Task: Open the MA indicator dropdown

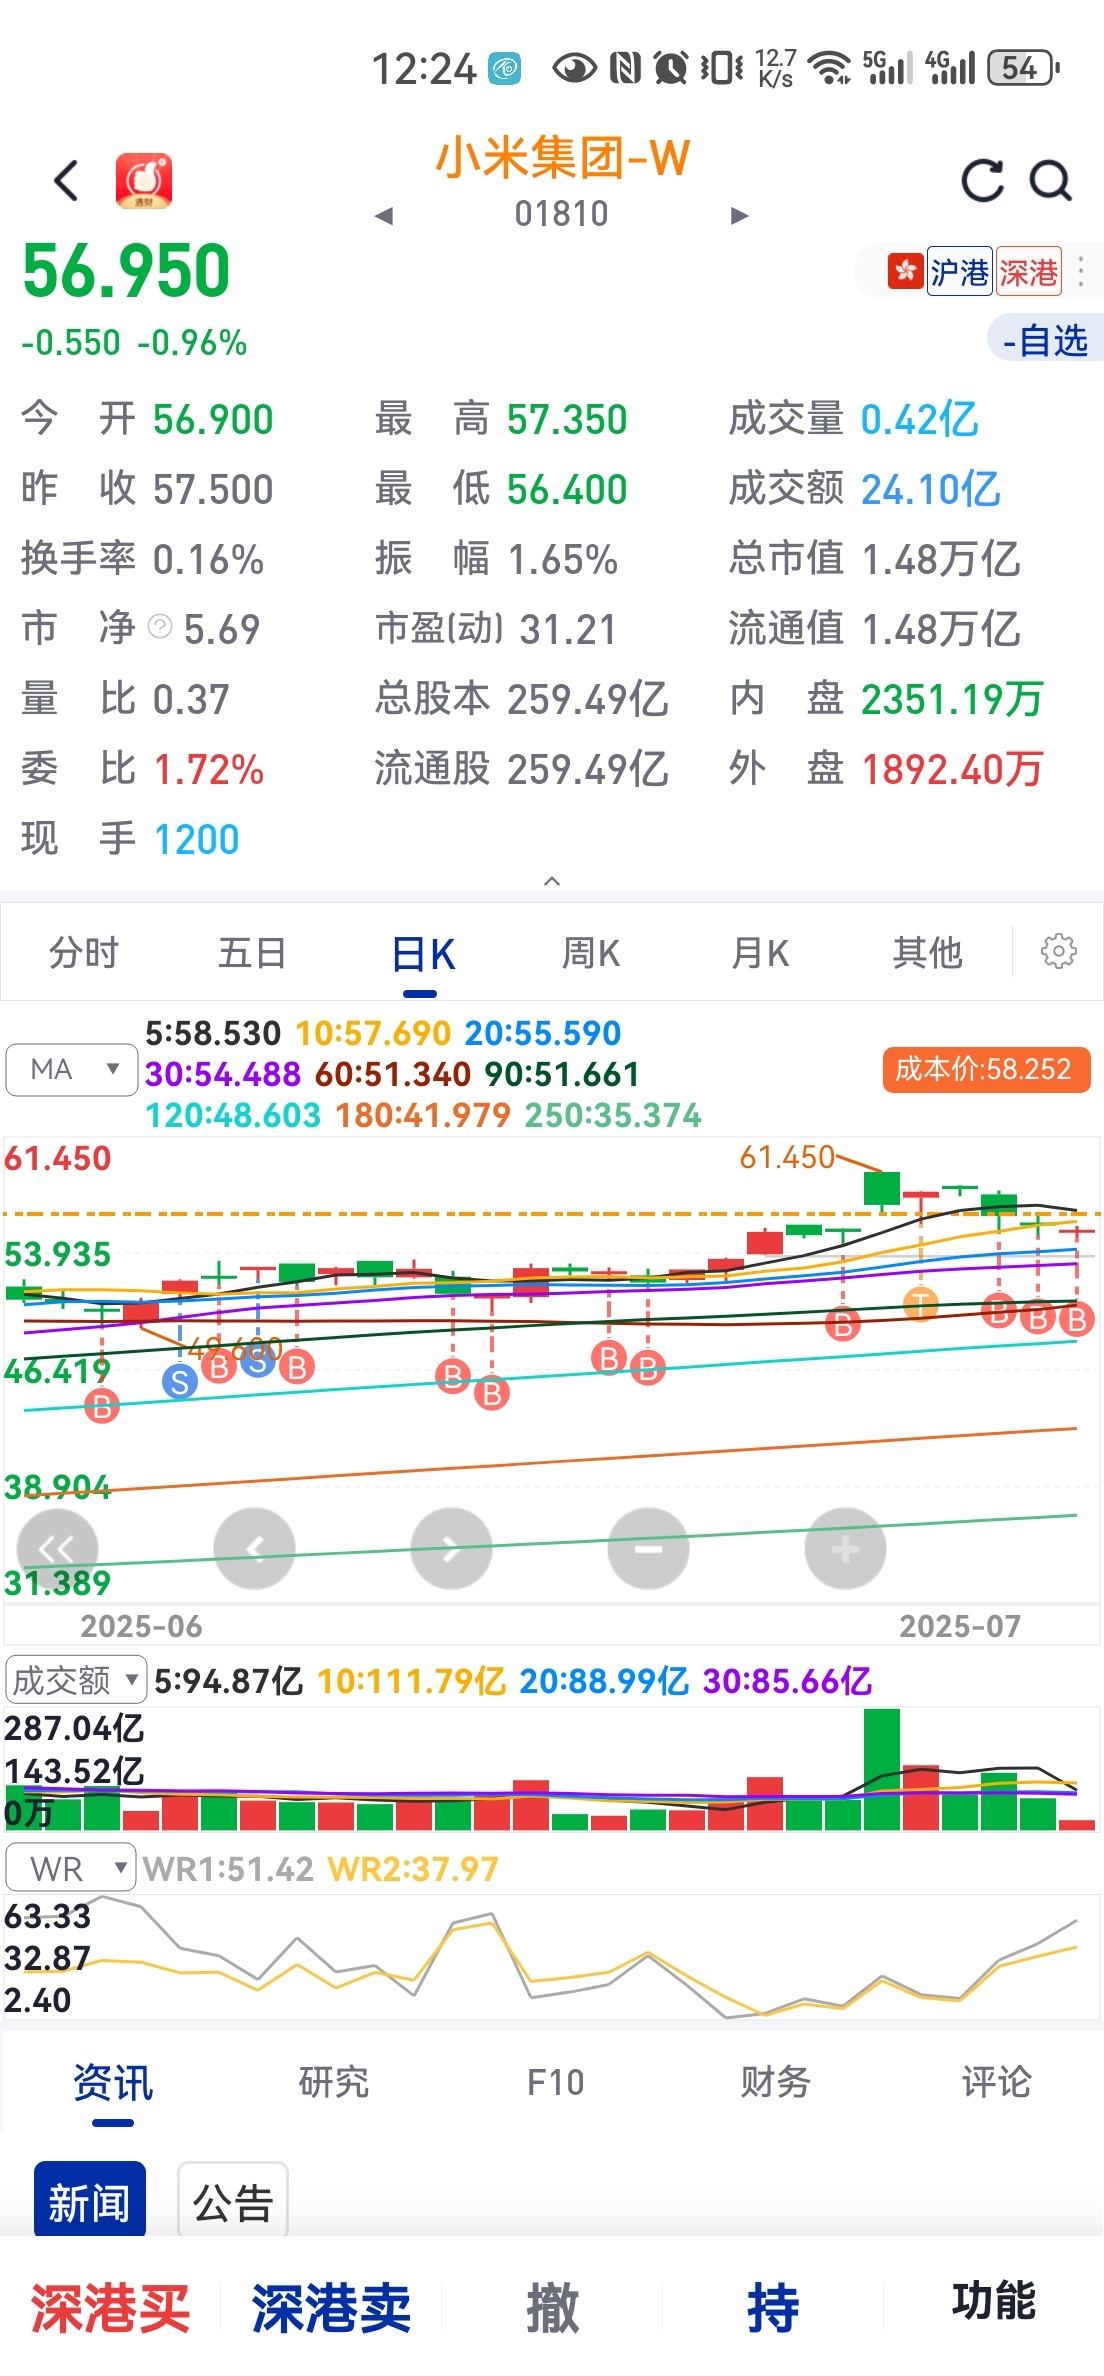Action: [x=72, y=1070]
